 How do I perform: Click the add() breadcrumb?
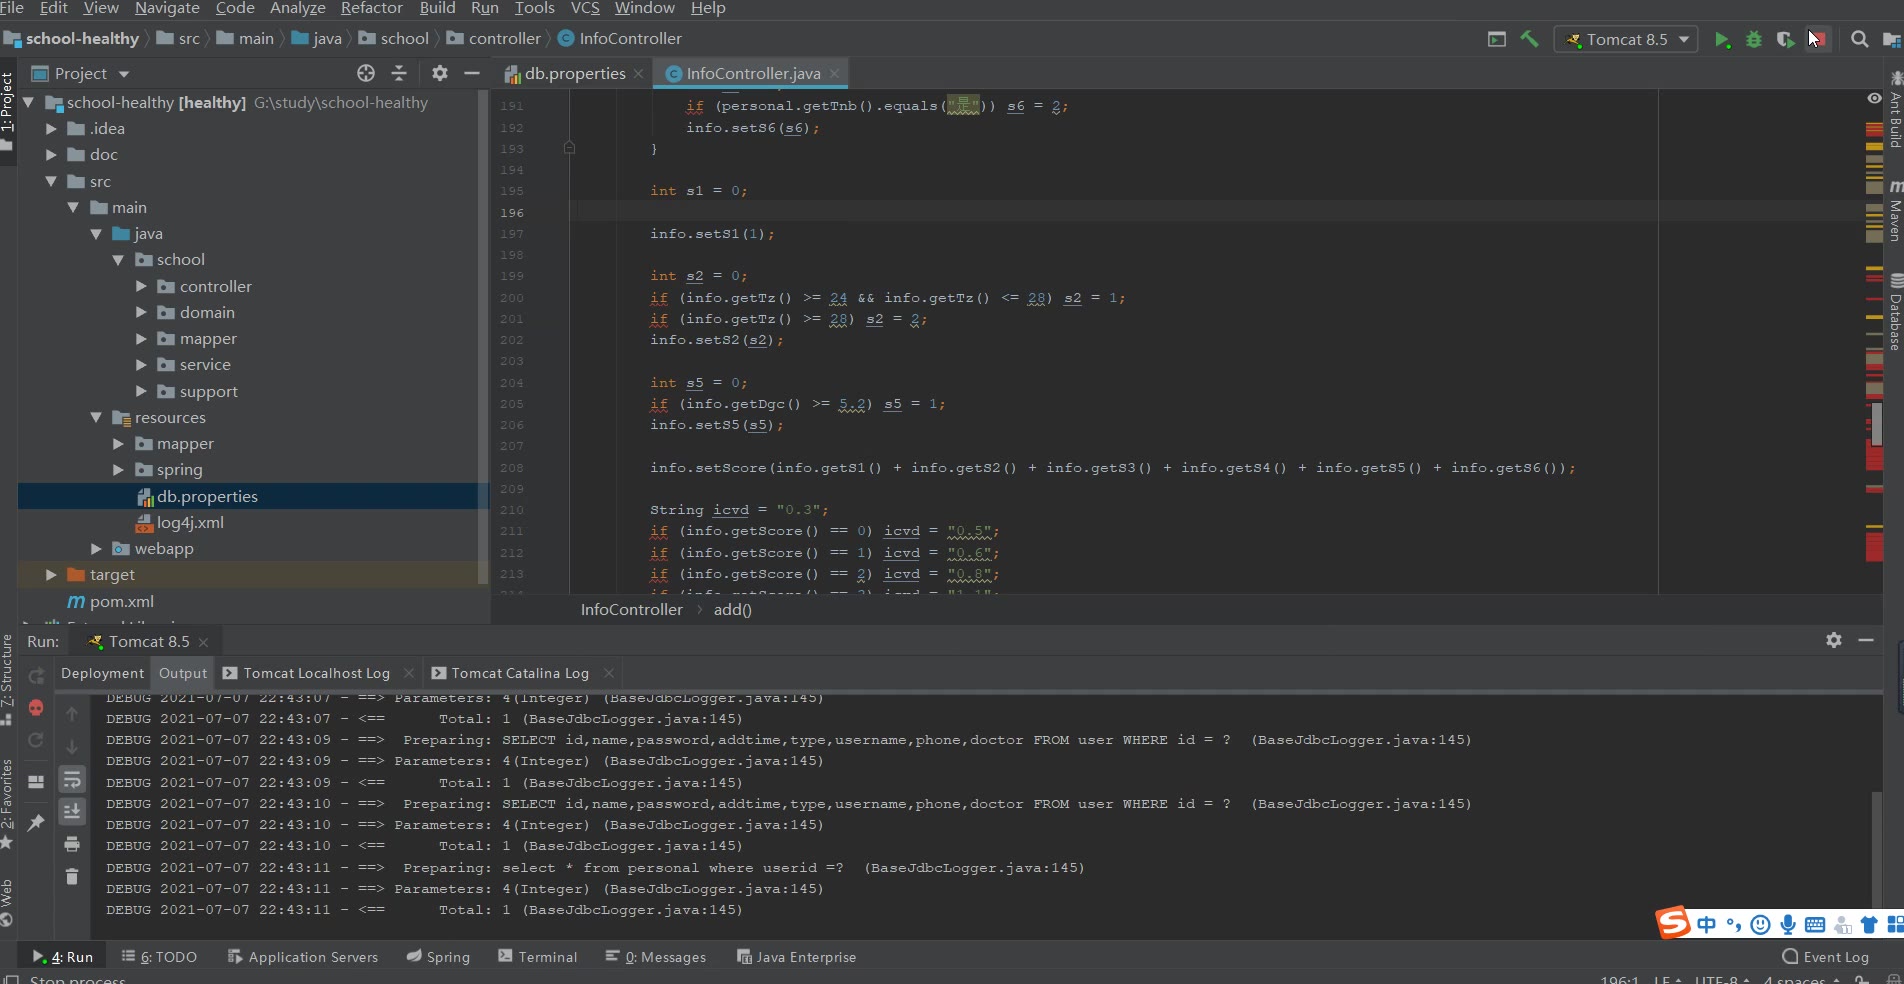(732, 610)
